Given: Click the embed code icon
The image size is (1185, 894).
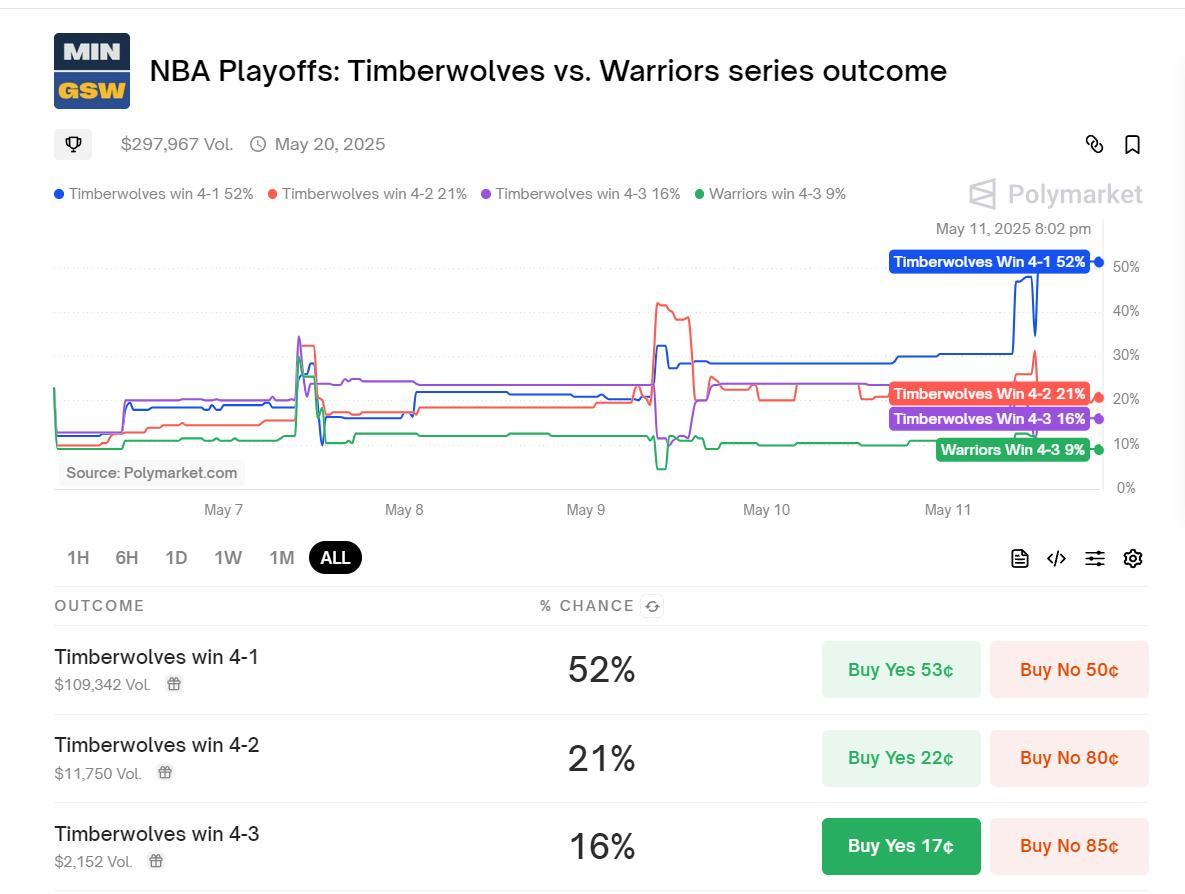Looking at the screenshot, I should coord(1056,559).
